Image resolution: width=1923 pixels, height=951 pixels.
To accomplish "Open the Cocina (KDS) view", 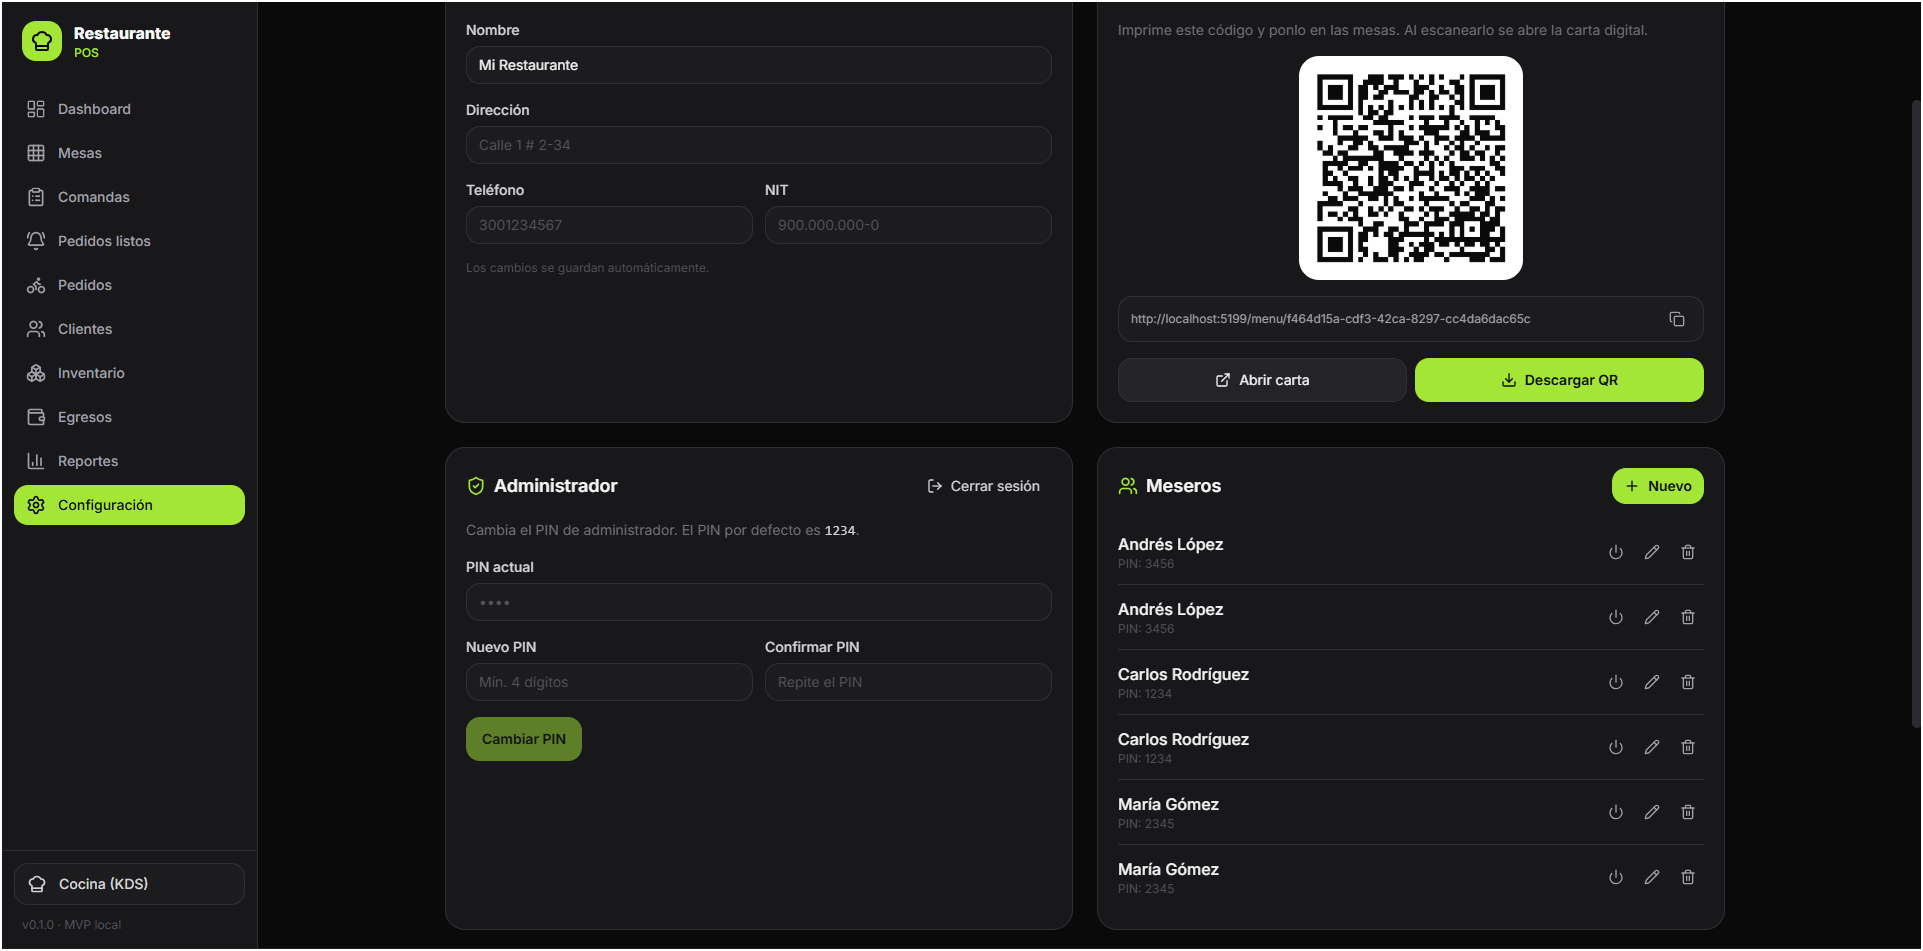I will coord(129,884).
